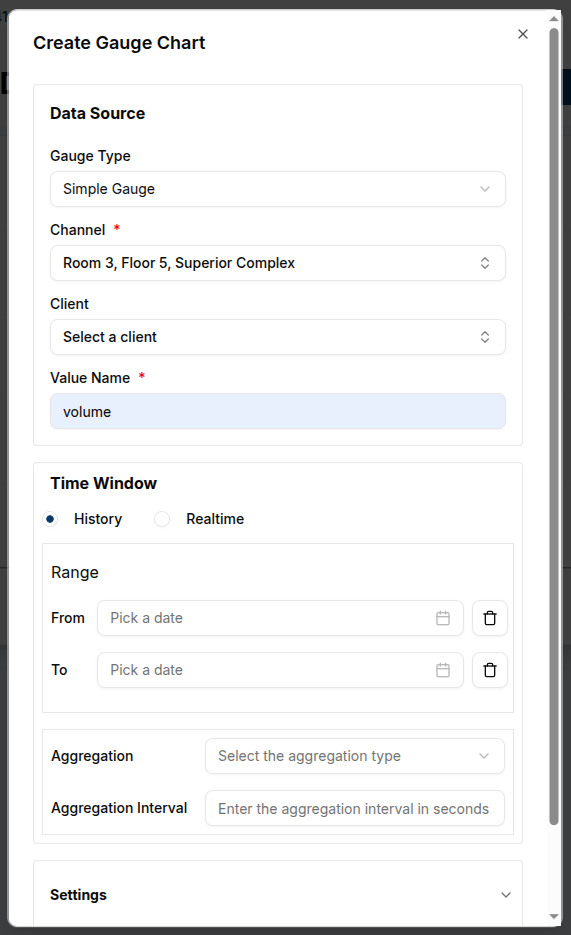Expand the Settings section
The height and width of the screenshot is (935, 571).
click(x=278, y=894)
